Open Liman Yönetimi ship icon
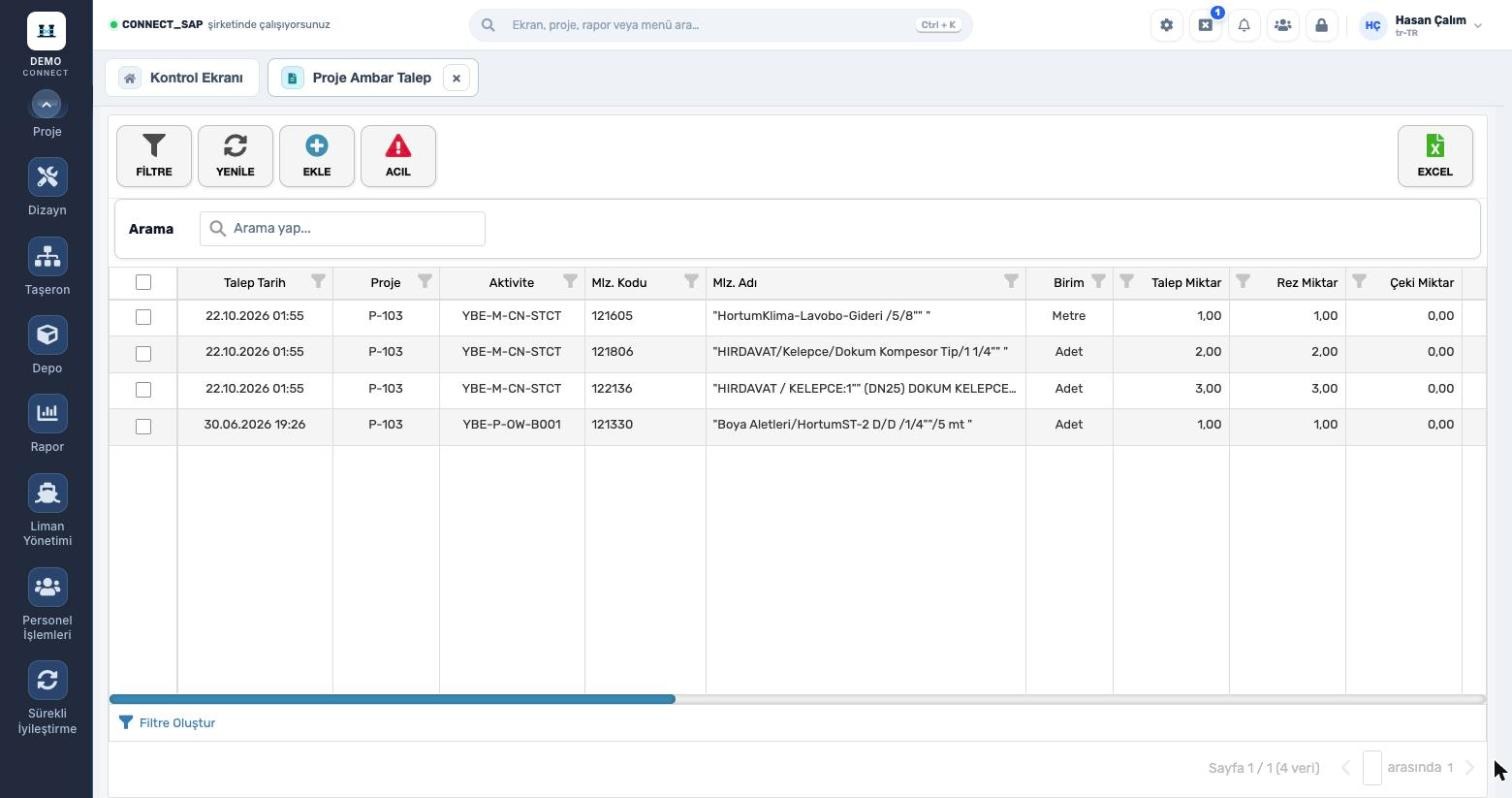The height and width of the screenshot is (798, 1512). (x=47, y=493)
